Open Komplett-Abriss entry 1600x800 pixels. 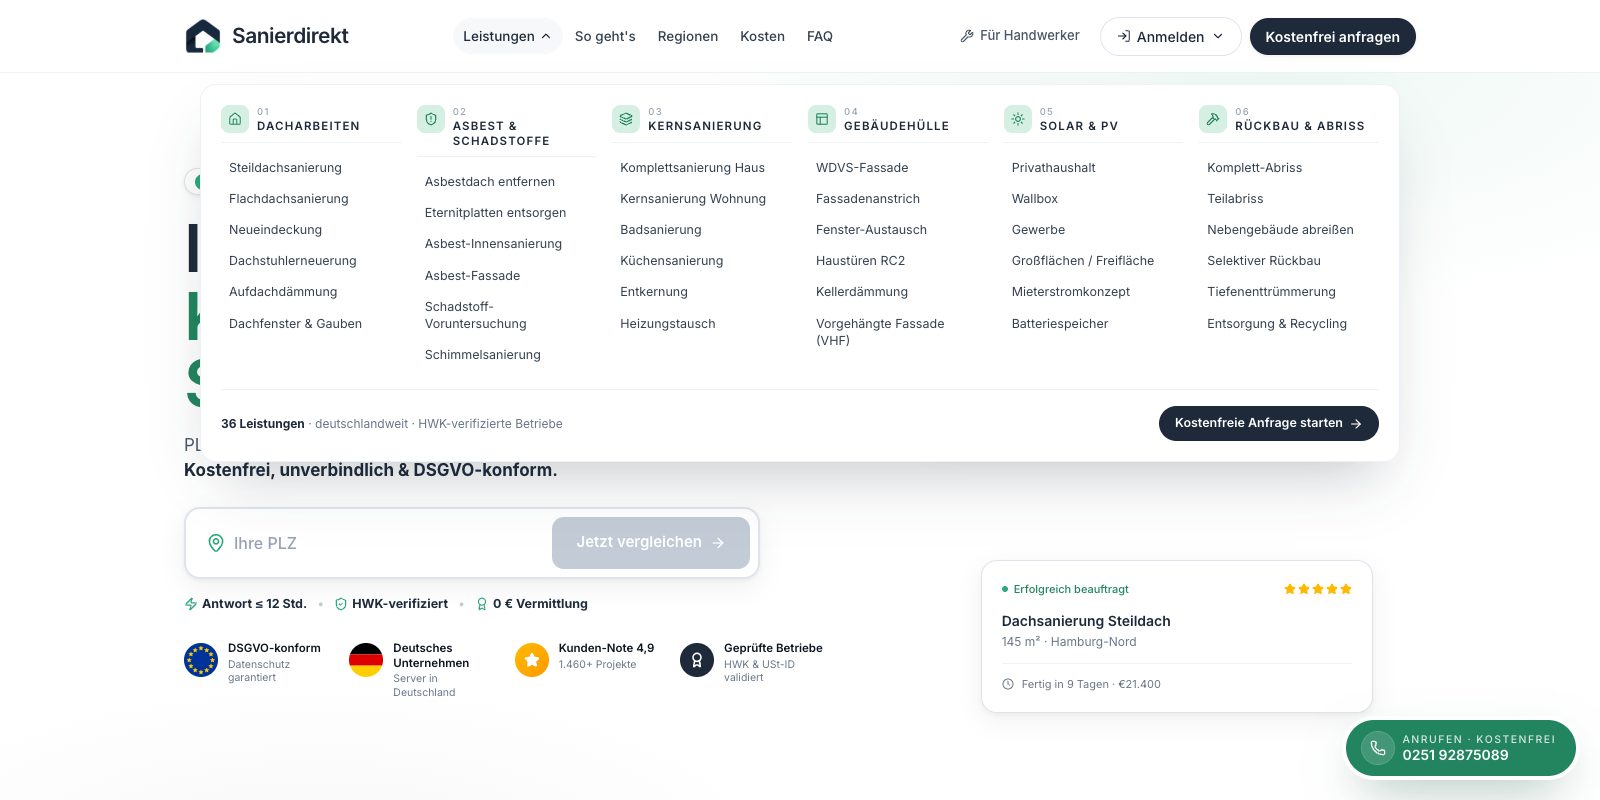[1254, 167]
